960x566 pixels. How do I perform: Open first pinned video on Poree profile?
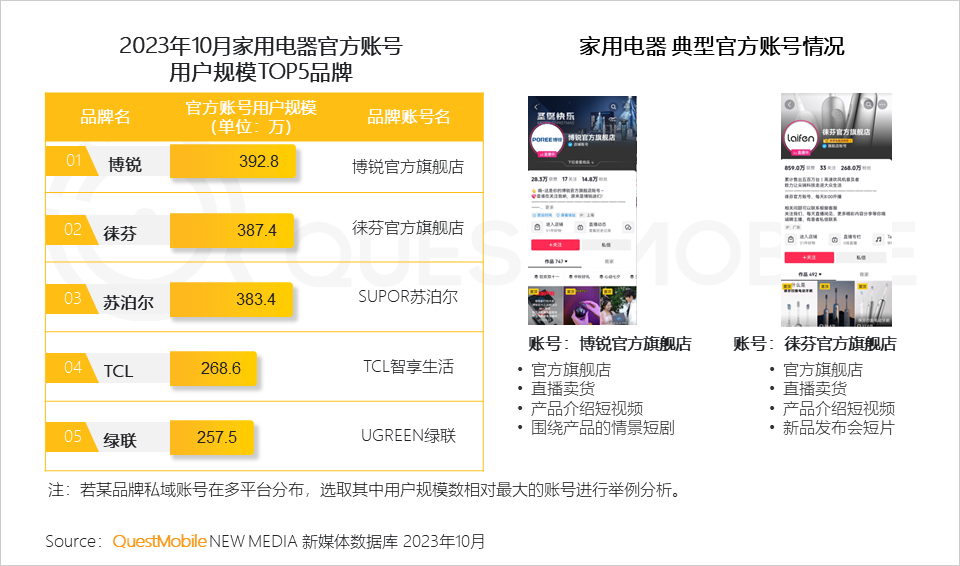pos(546,305)
